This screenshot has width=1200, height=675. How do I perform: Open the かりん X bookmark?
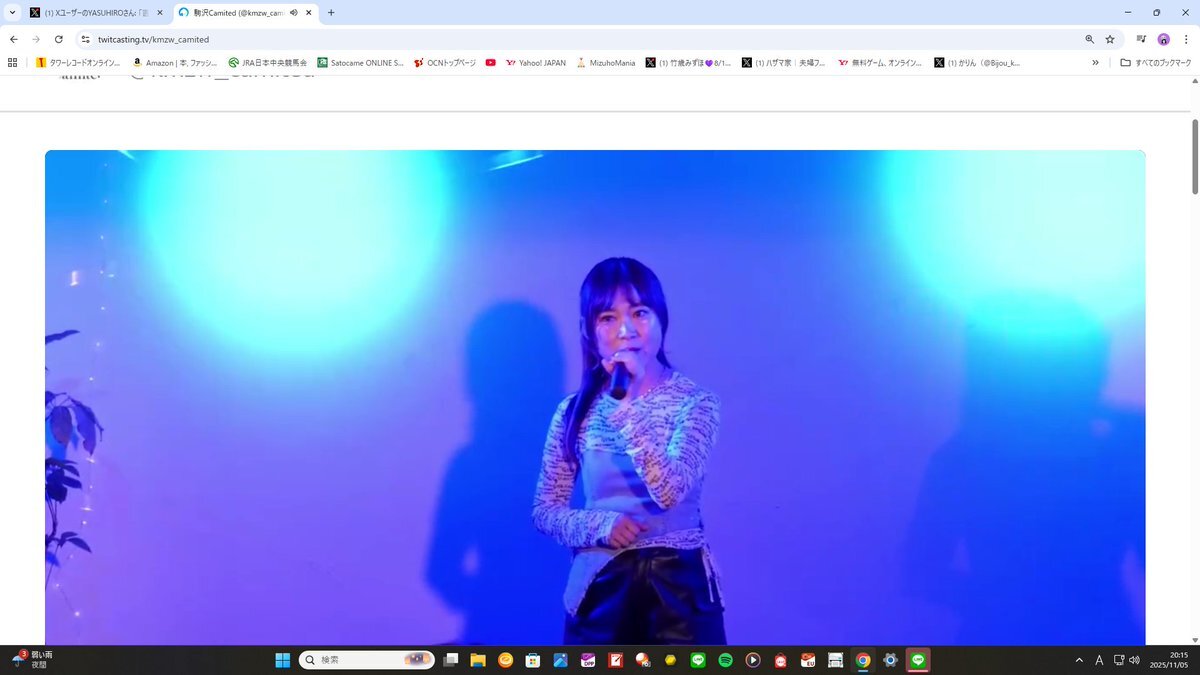tap(977, 62)
